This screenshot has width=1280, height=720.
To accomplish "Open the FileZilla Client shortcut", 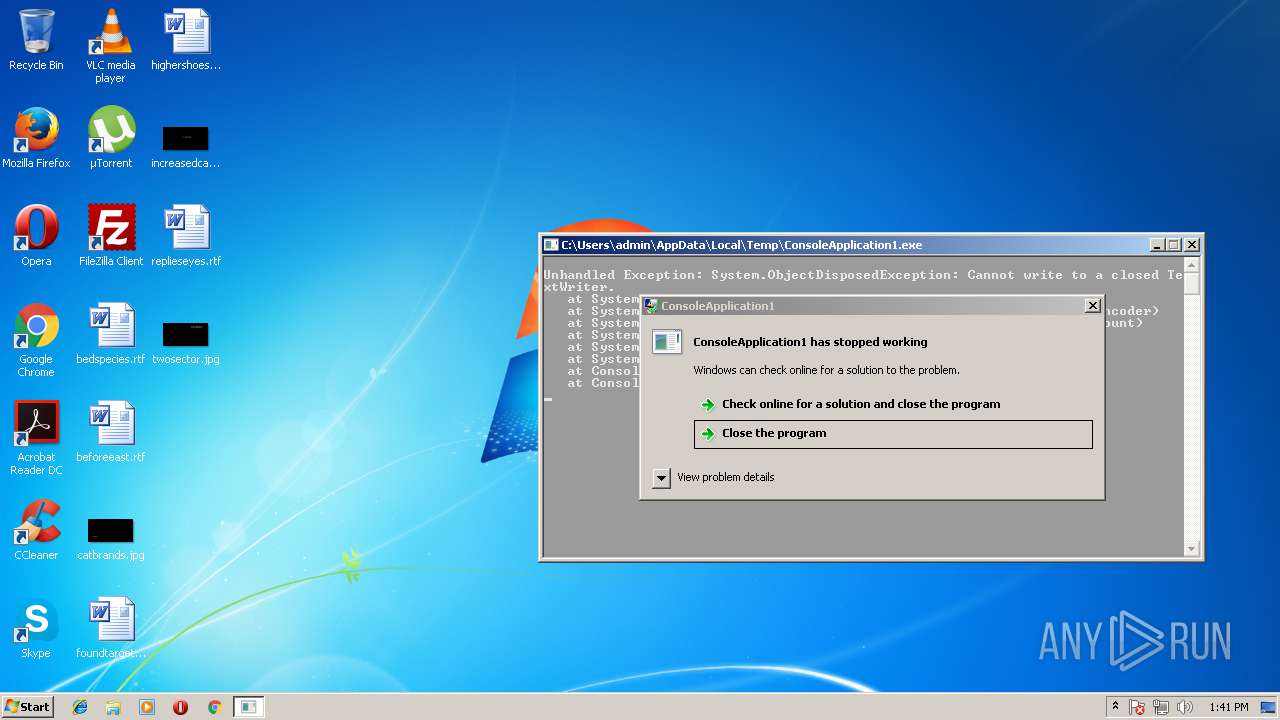I will [x=110, y=236].
